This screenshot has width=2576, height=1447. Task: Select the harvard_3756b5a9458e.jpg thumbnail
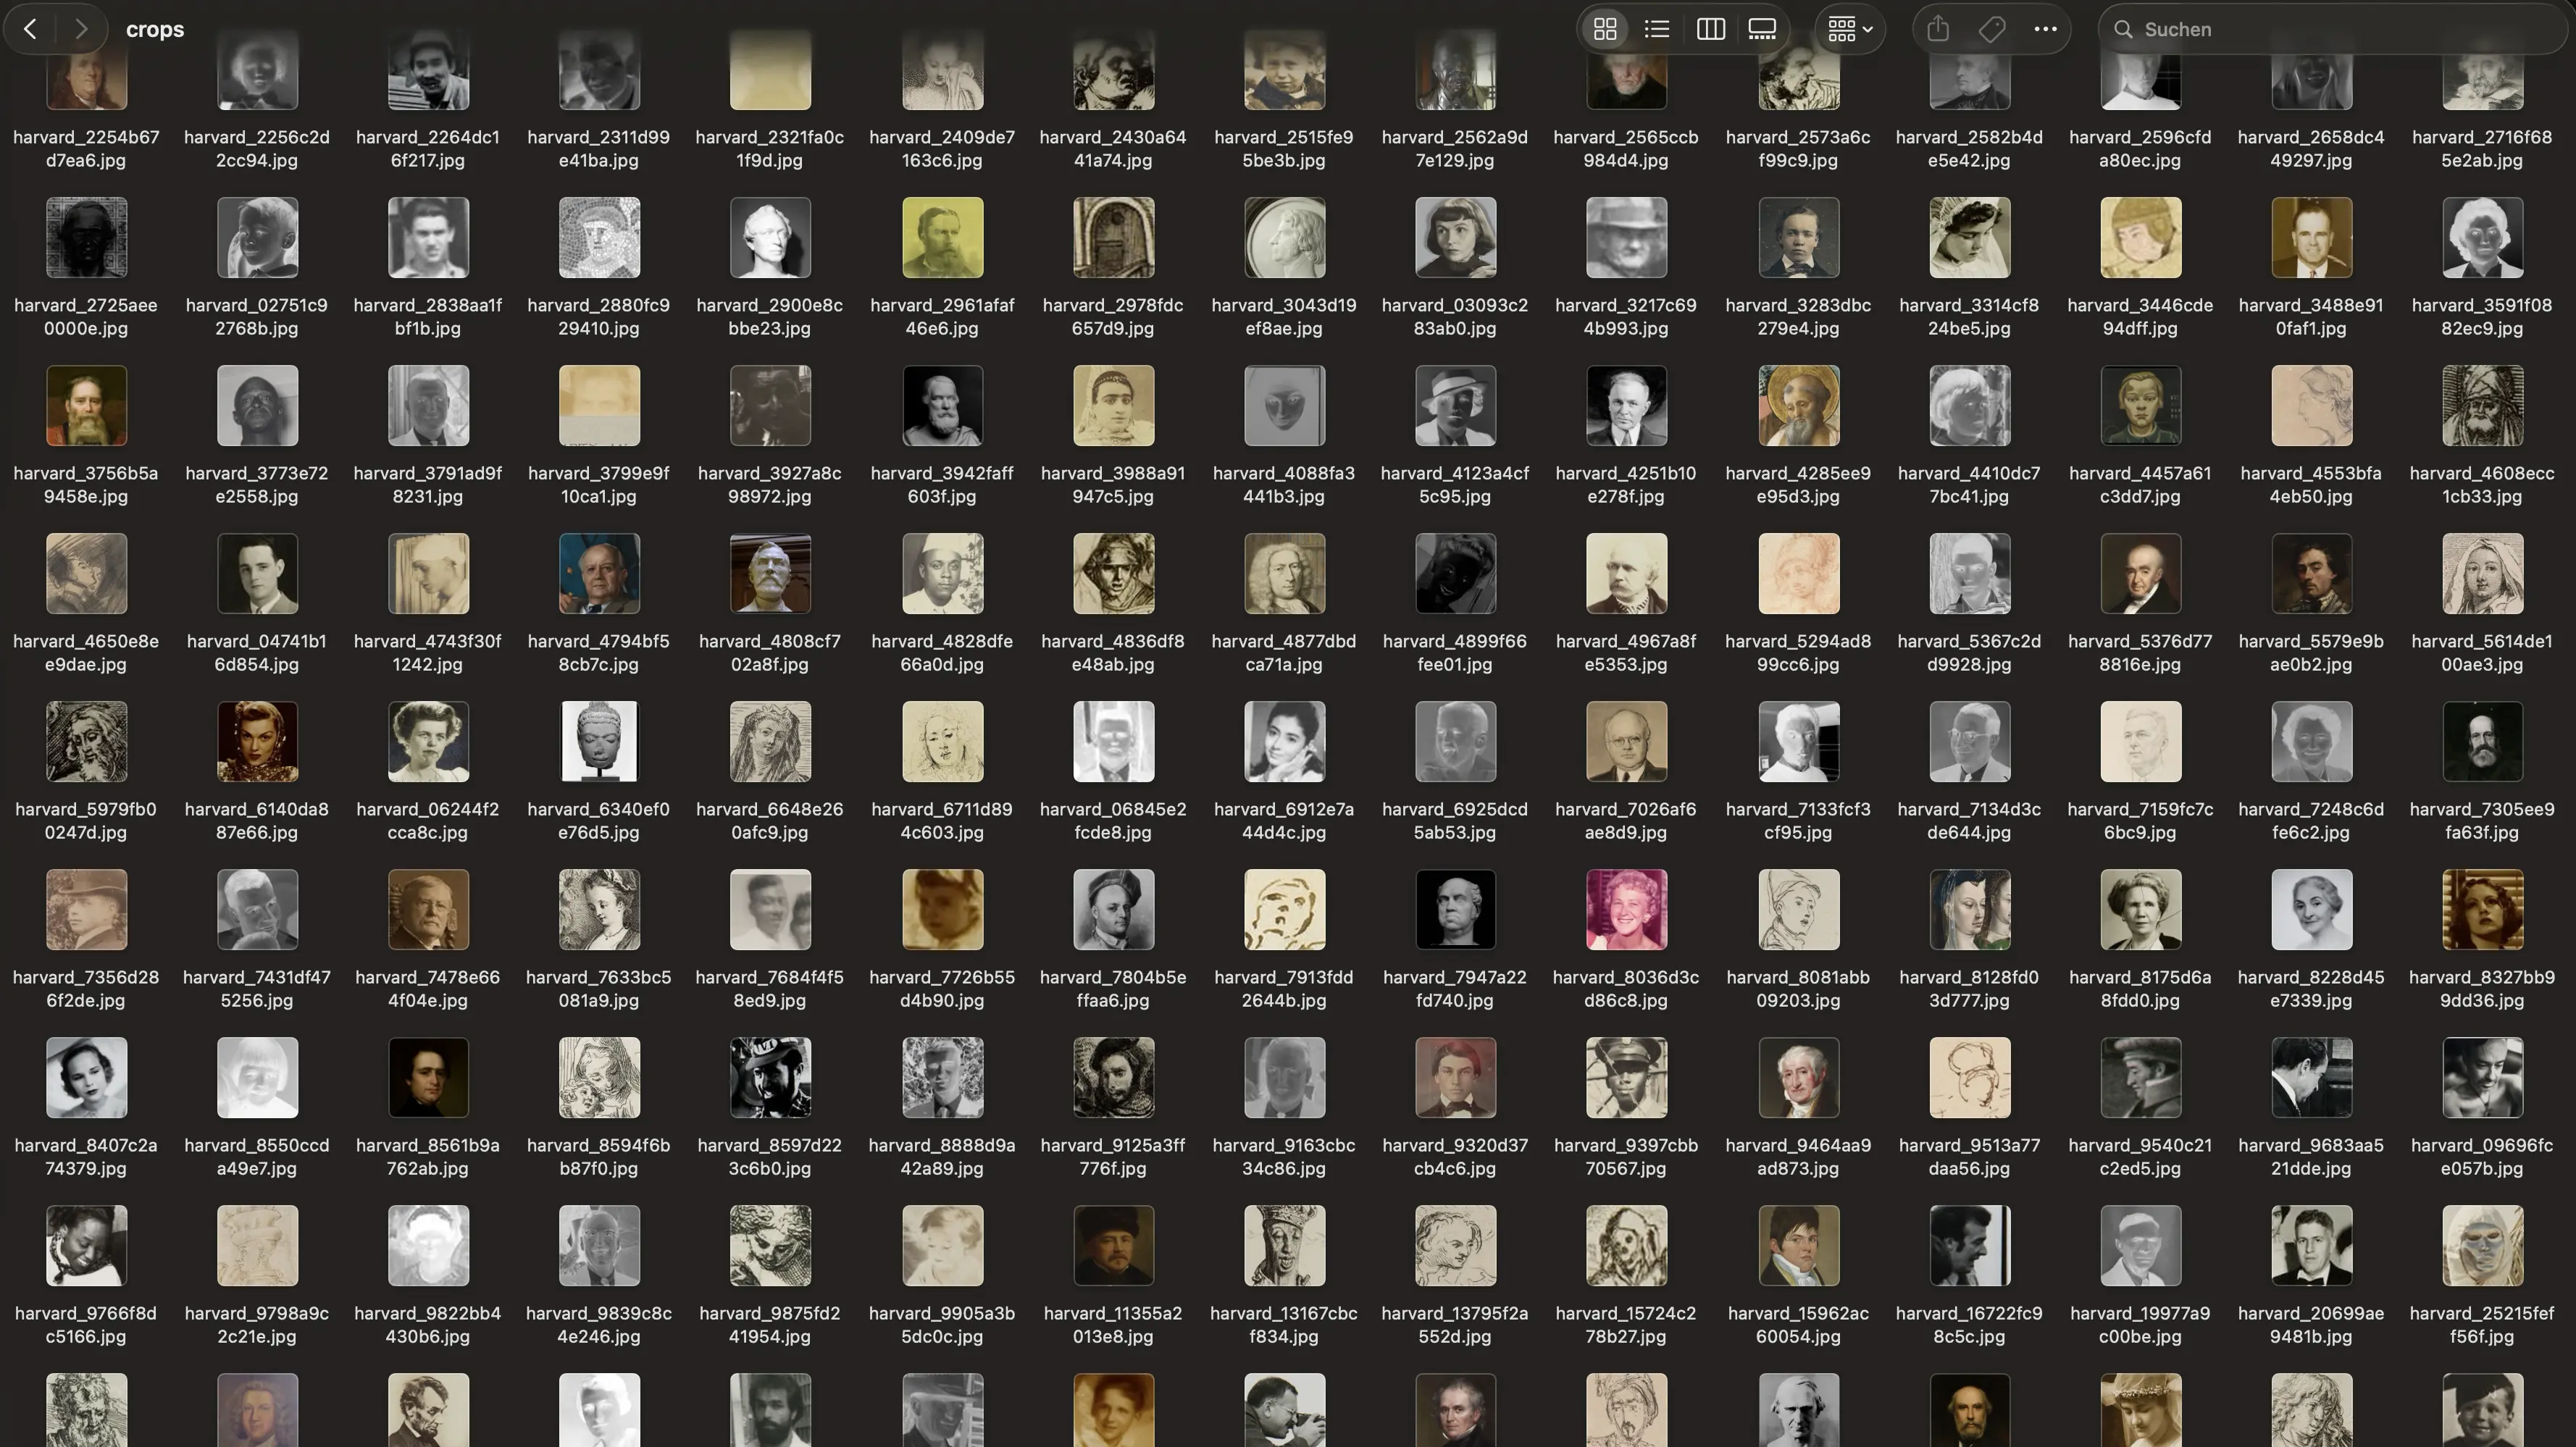(x=86, y=405)
